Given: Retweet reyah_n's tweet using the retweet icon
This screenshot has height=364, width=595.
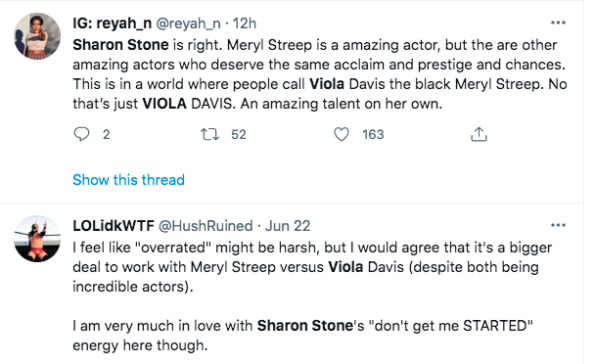Looking at the screenshot, I should (210, 134).
